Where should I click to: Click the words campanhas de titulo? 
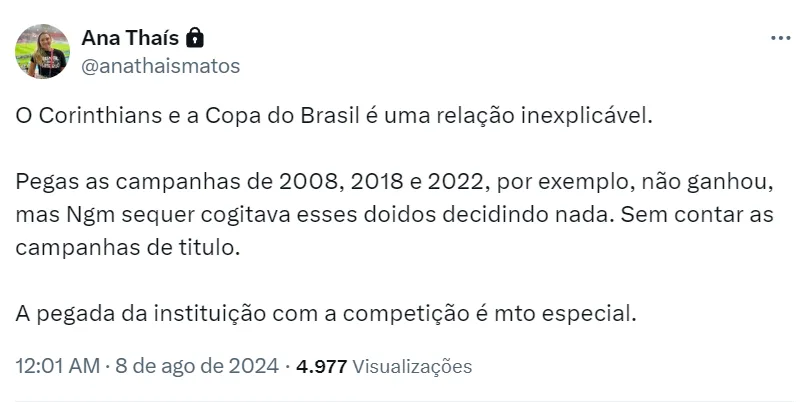pos(129,247)
